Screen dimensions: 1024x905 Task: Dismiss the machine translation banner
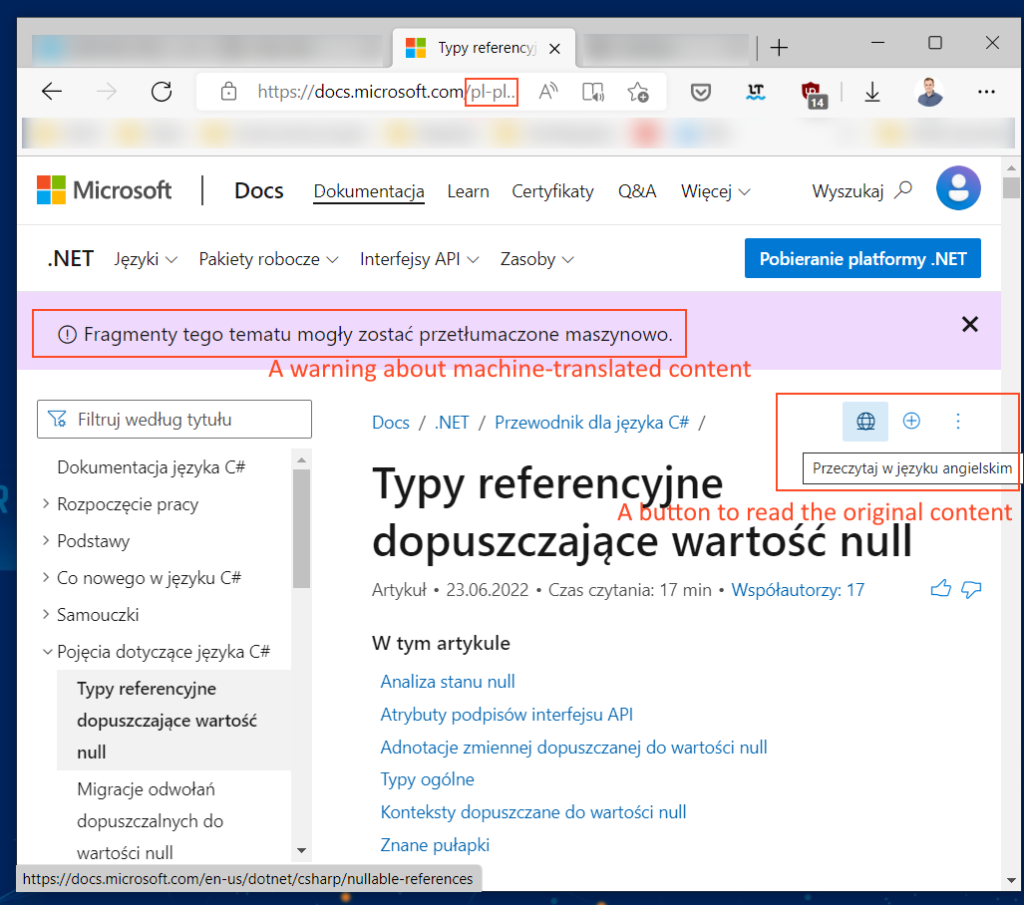click(x=970, y=324)
